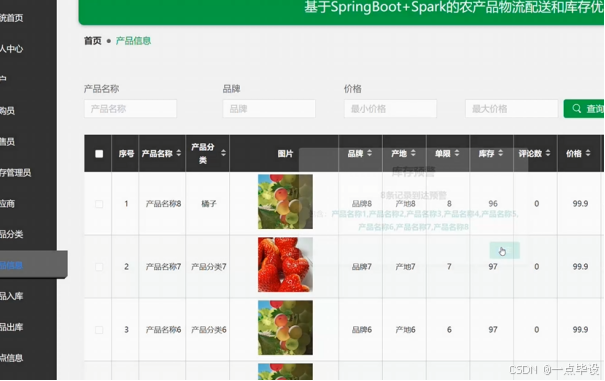Screen dimensions: 605x381
Task: Click the search magnifier query button
Action: click(x=584, y=109)
